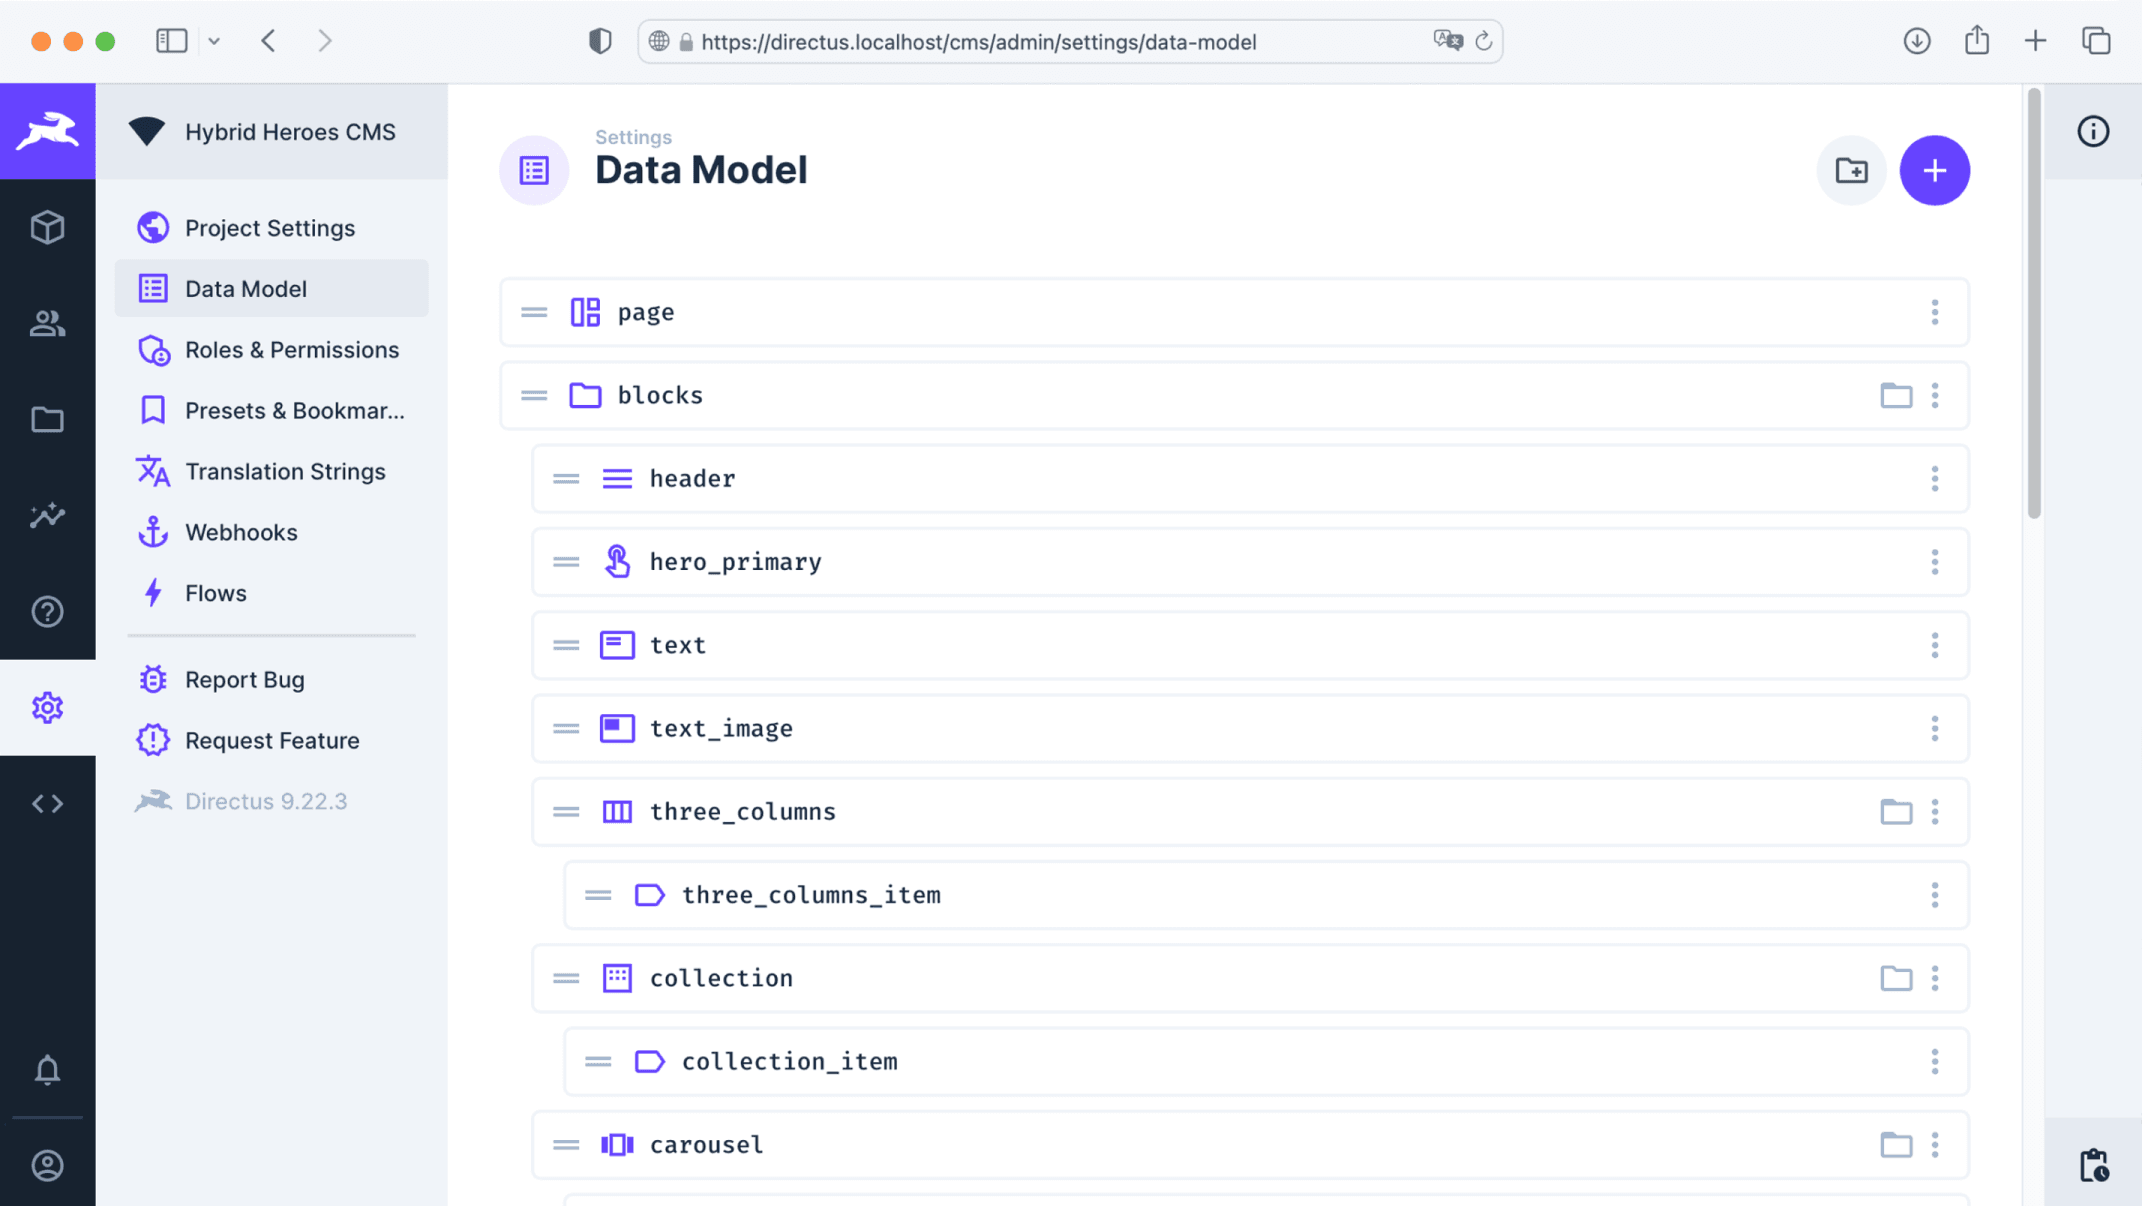Click the carousel folder icon

(1895, 1144)
